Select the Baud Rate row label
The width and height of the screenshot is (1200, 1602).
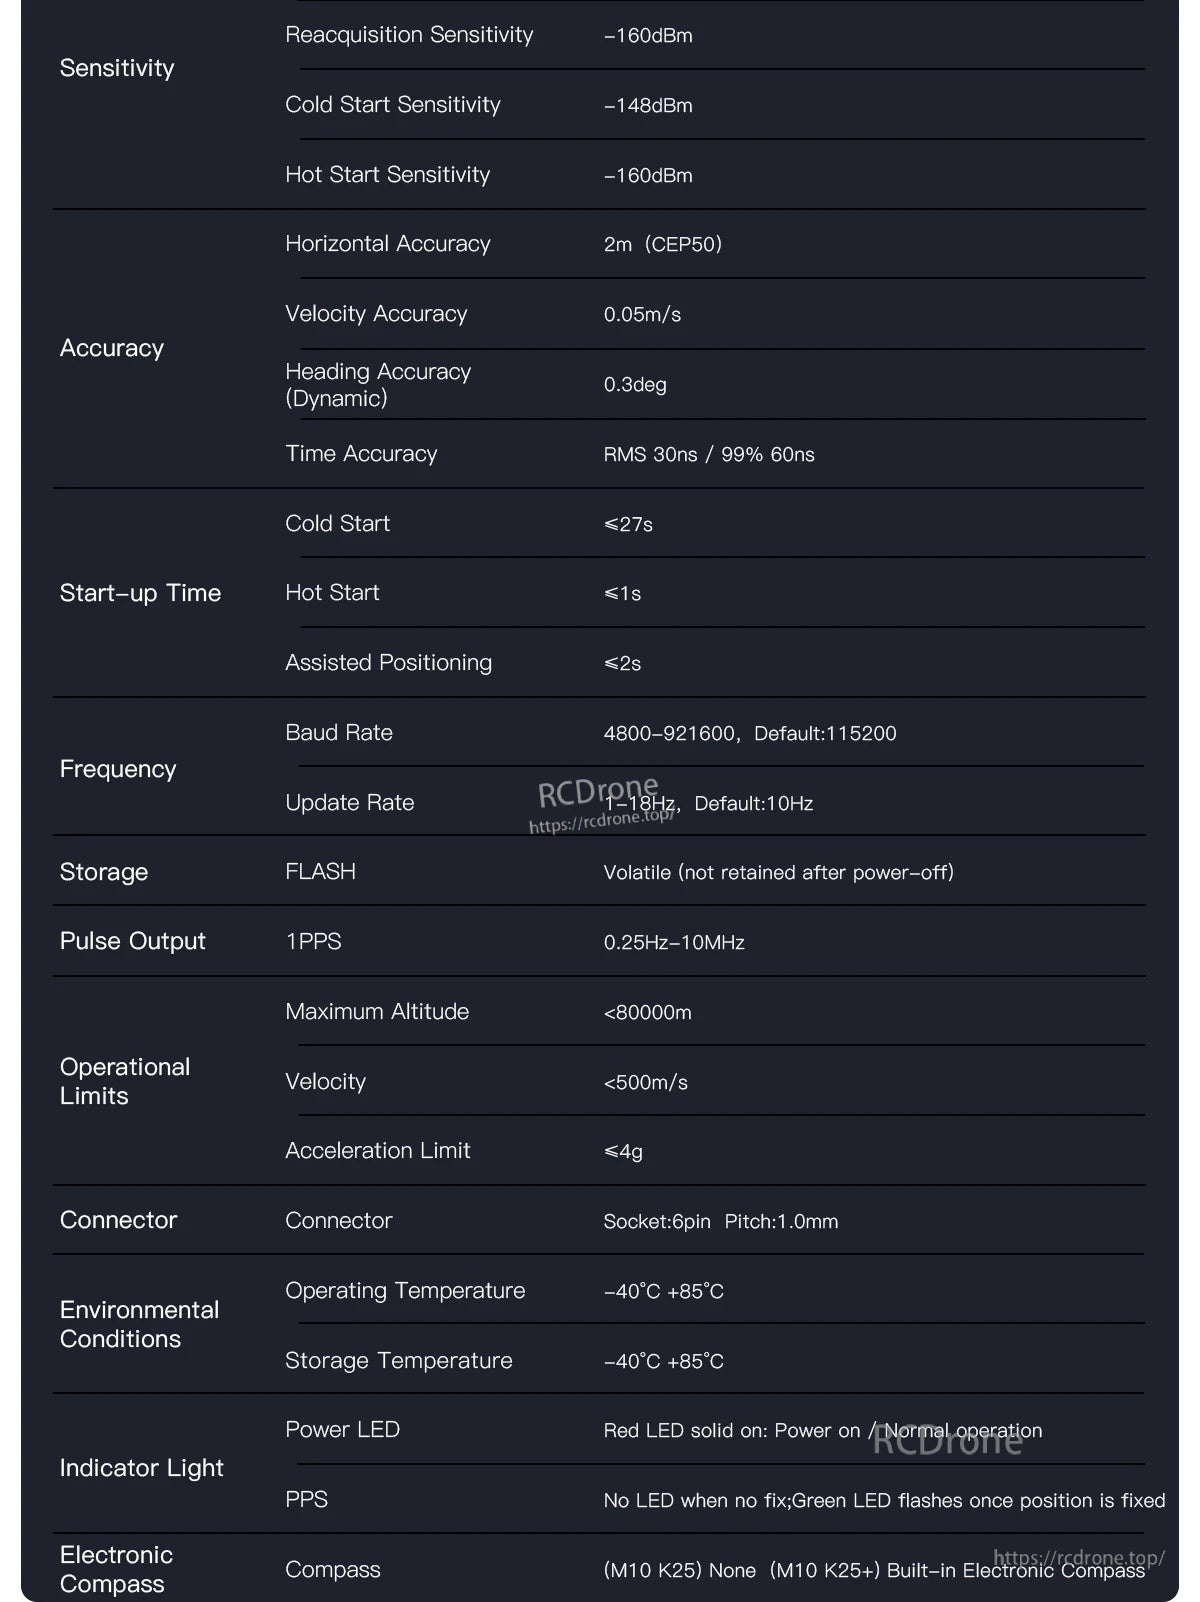pyautogui.click(x=339, y=733)
